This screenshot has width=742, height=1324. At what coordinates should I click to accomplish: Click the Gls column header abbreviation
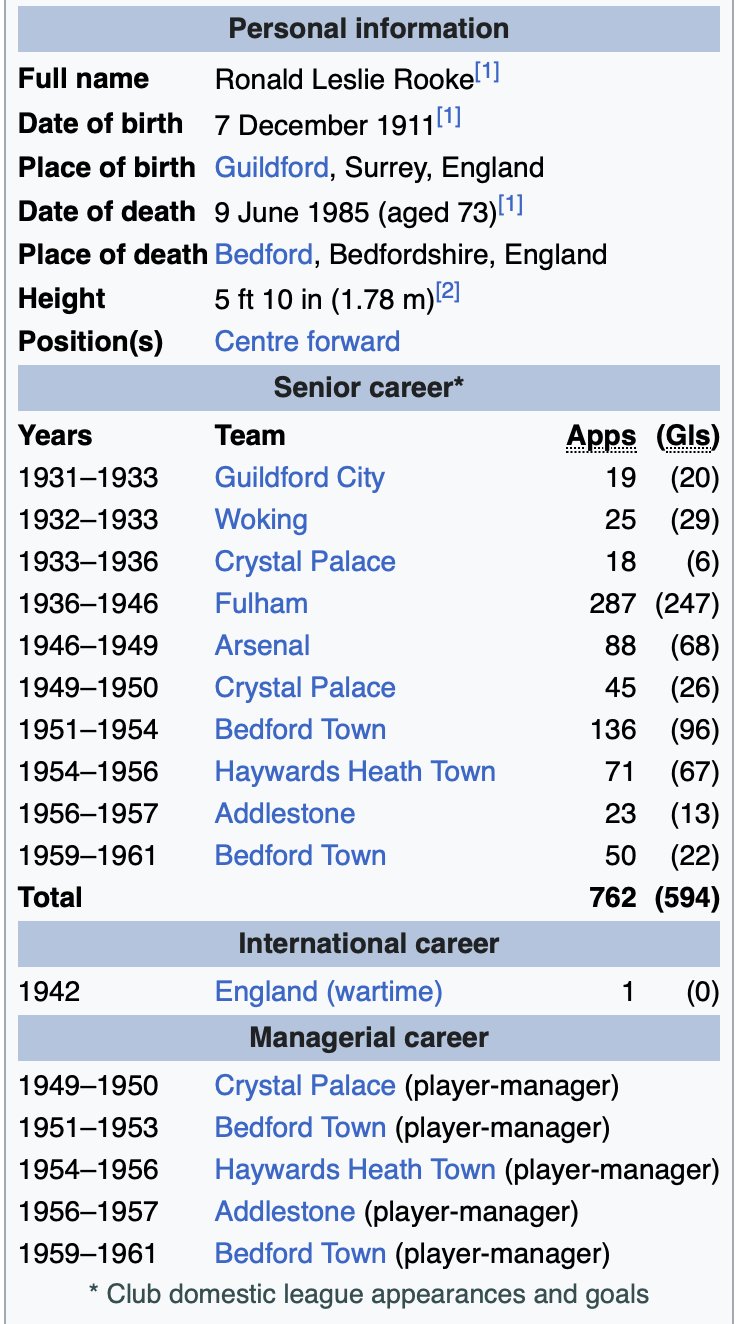[687, 436]
